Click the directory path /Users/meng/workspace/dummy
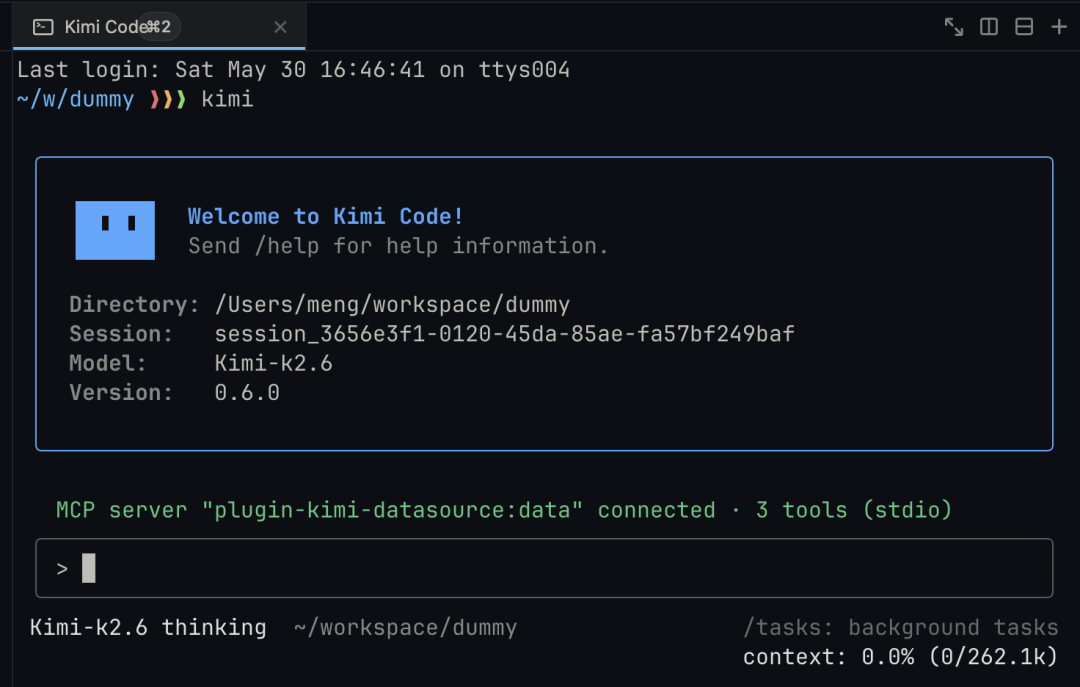Viewport: 1080px width, 687px height. (392, 305)
